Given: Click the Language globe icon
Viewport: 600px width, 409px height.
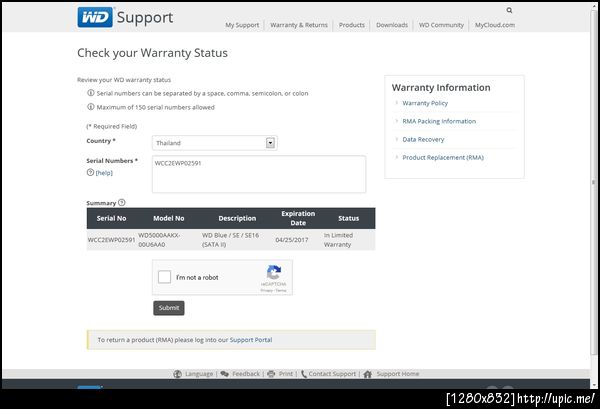Looking at the screenshot, I should 178,374.
